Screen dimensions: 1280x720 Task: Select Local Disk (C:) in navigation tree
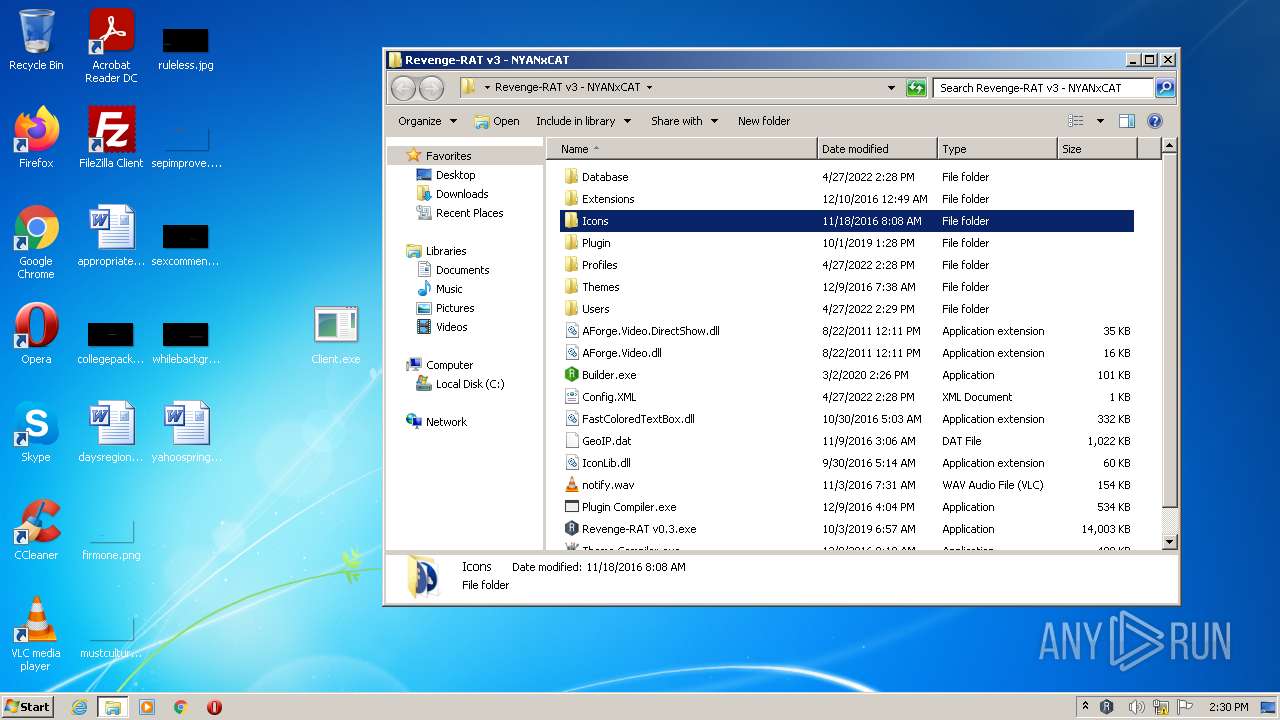coord(469,384)
